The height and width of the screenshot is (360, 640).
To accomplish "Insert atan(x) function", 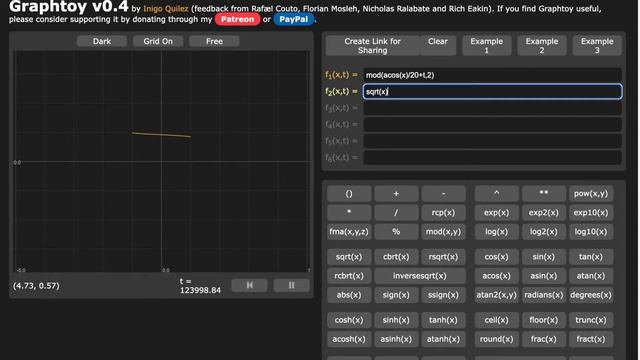I will 591,276.
